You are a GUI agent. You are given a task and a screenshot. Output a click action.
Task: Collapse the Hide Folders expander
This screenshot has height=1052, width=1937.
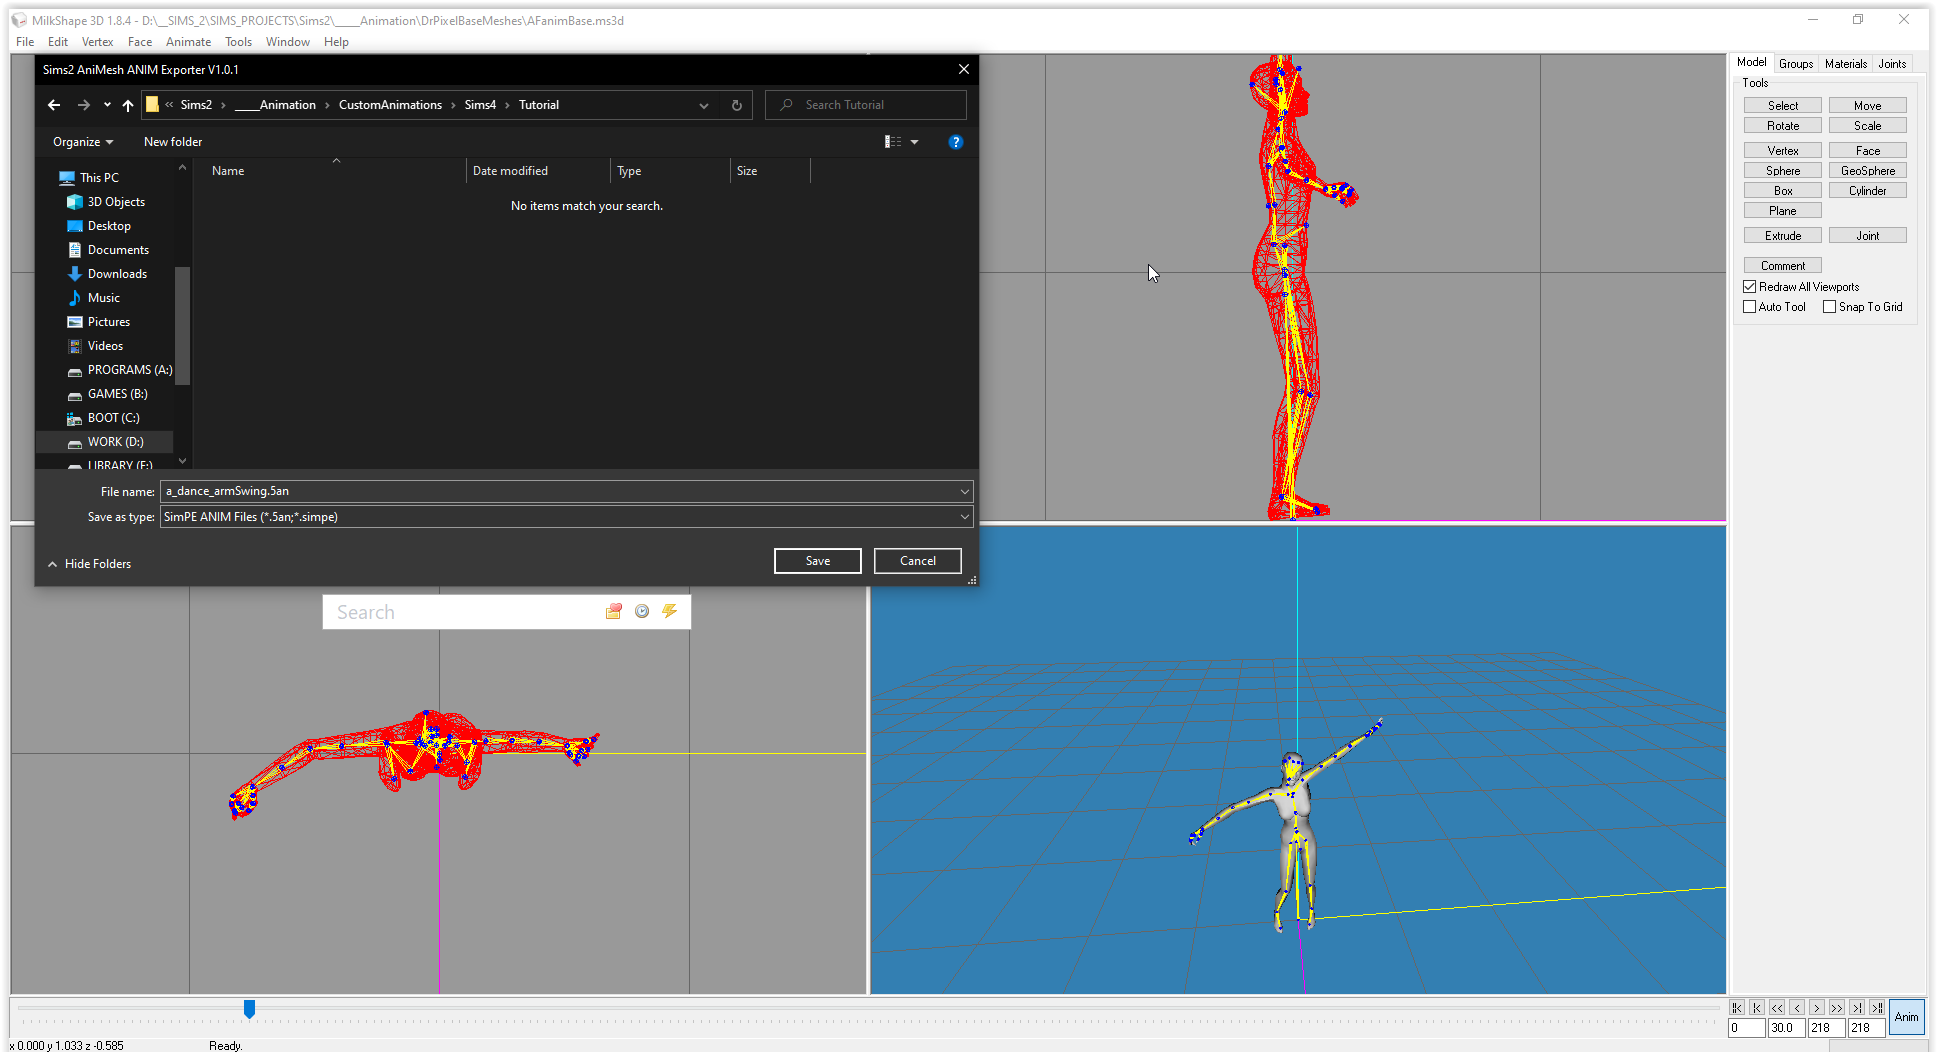pyautogui.click(x=88, y=564)
